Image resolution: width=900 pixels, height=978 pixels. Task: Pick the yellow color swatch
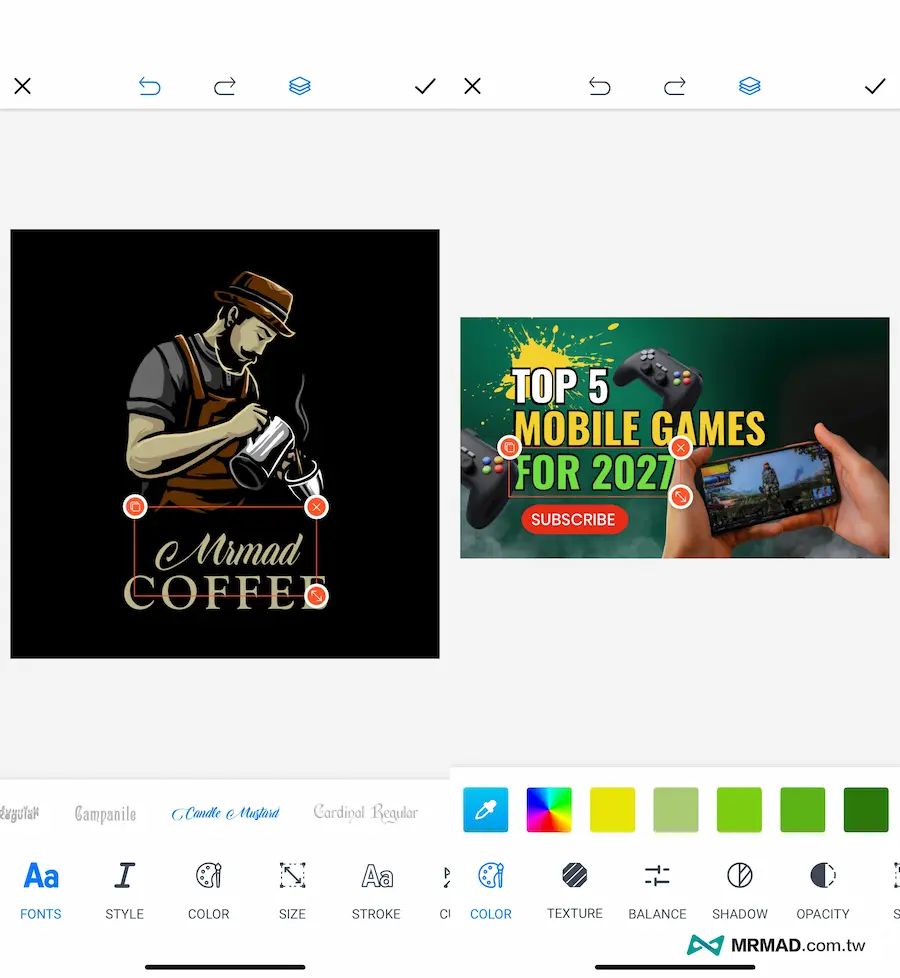613,810
